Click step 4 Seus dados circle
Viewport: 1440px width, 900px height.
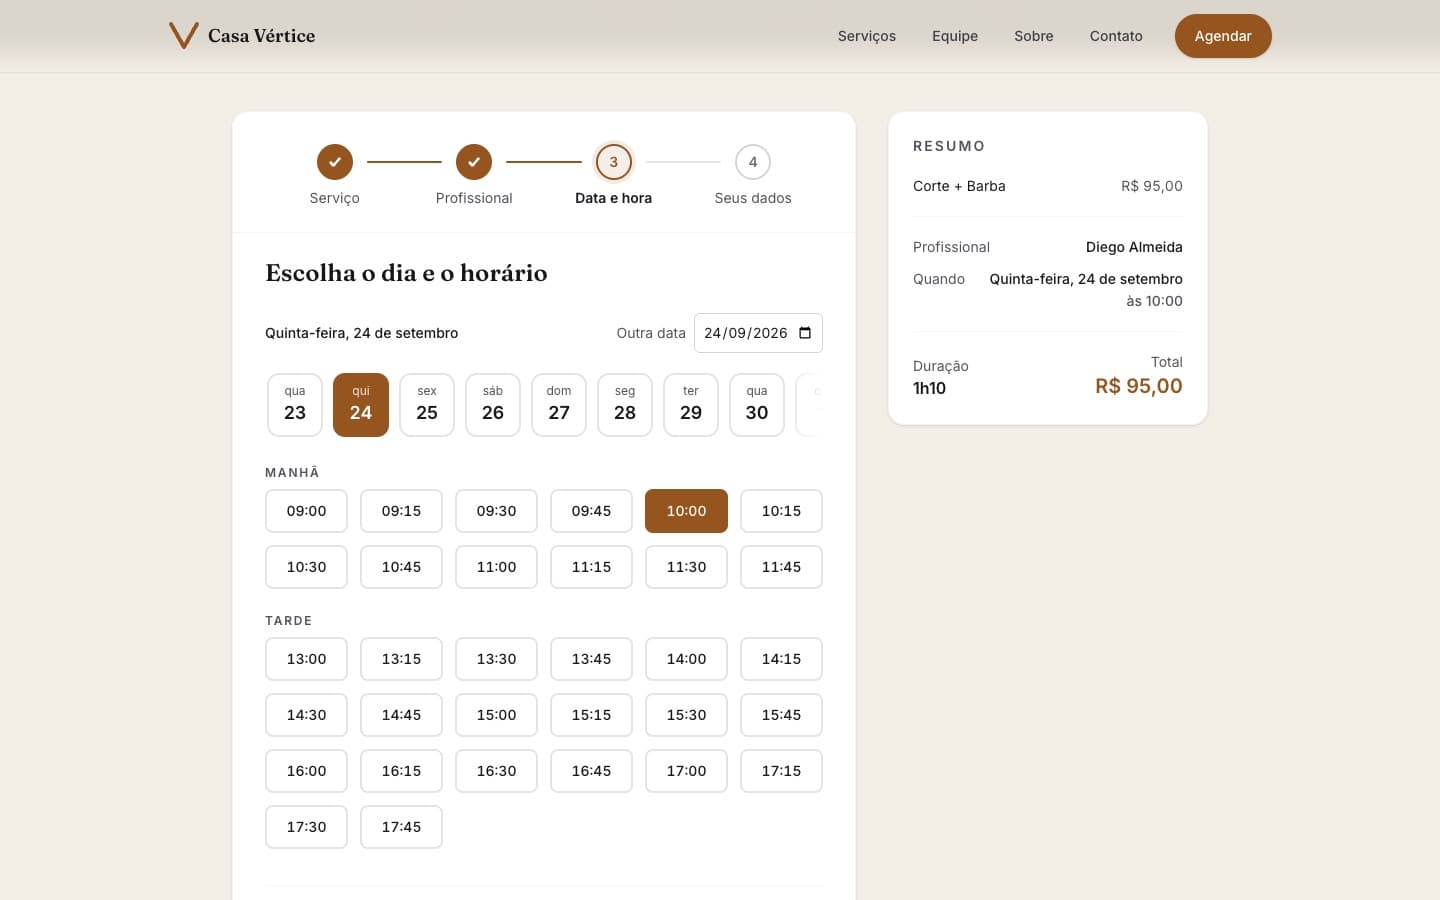(753, 162)
